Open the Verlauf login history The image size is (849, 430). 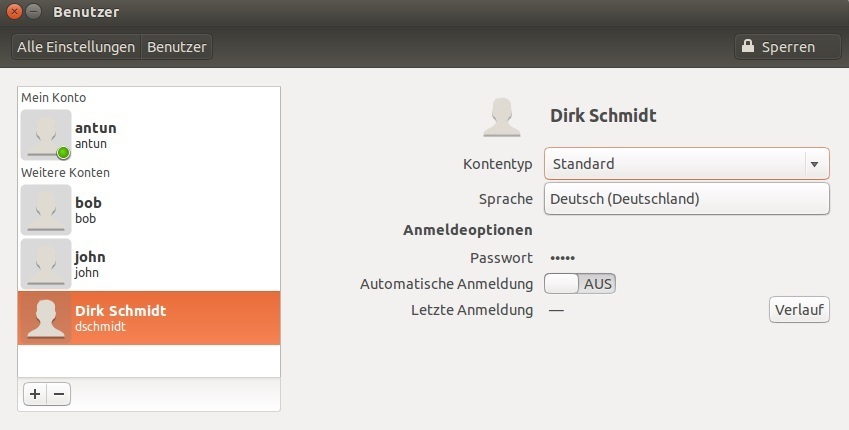tap(799, 310)
